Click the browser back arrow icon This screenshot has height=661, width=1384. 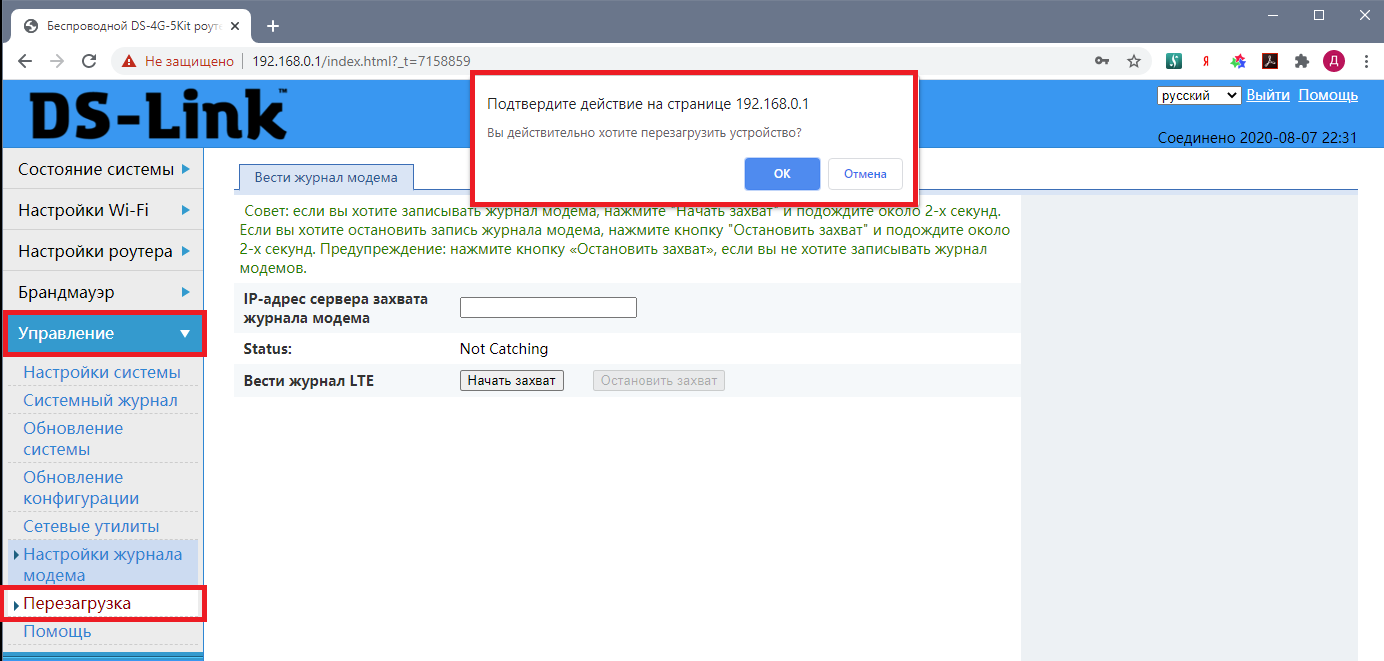[25, 61]
